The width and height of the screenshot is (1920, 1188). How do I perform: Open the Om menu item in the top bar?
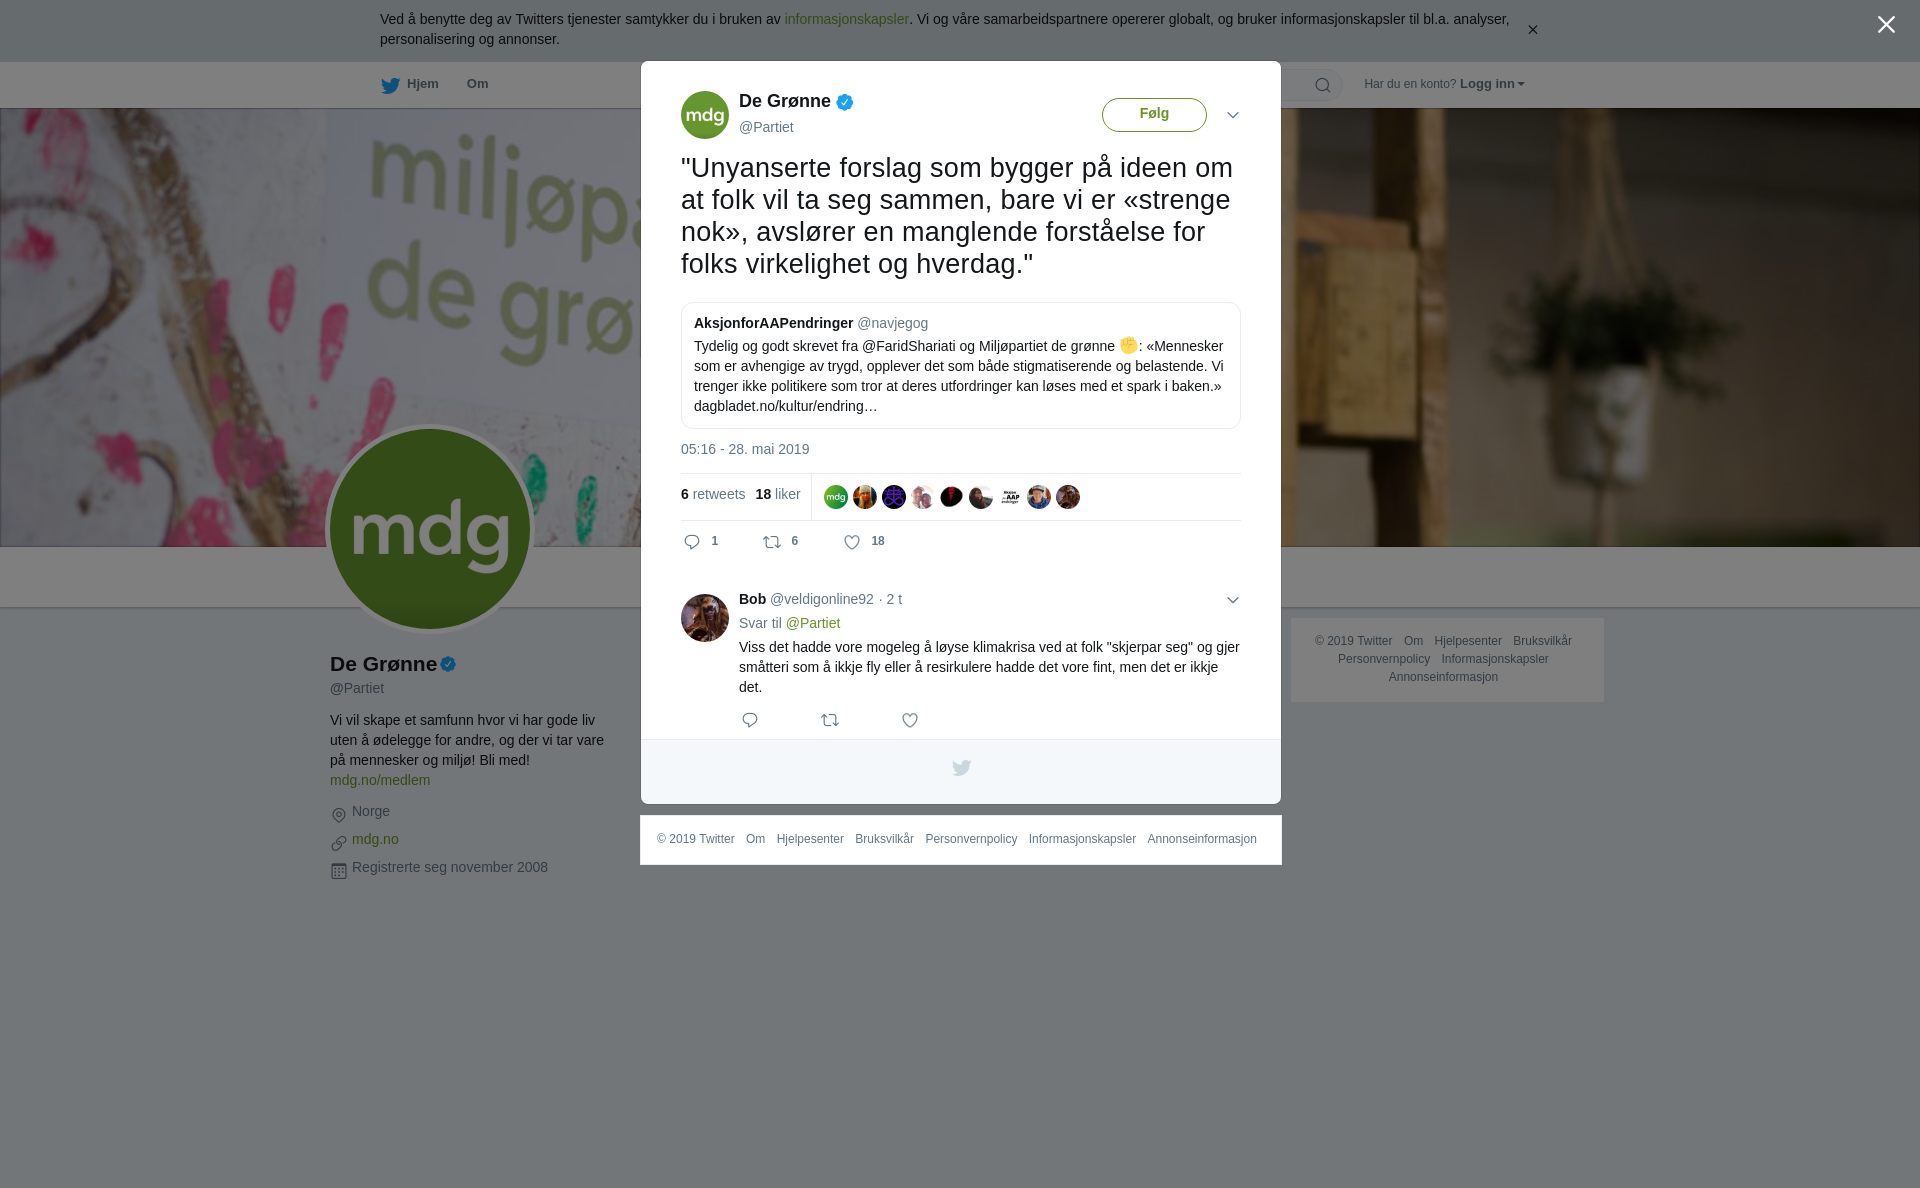point(477,84)
